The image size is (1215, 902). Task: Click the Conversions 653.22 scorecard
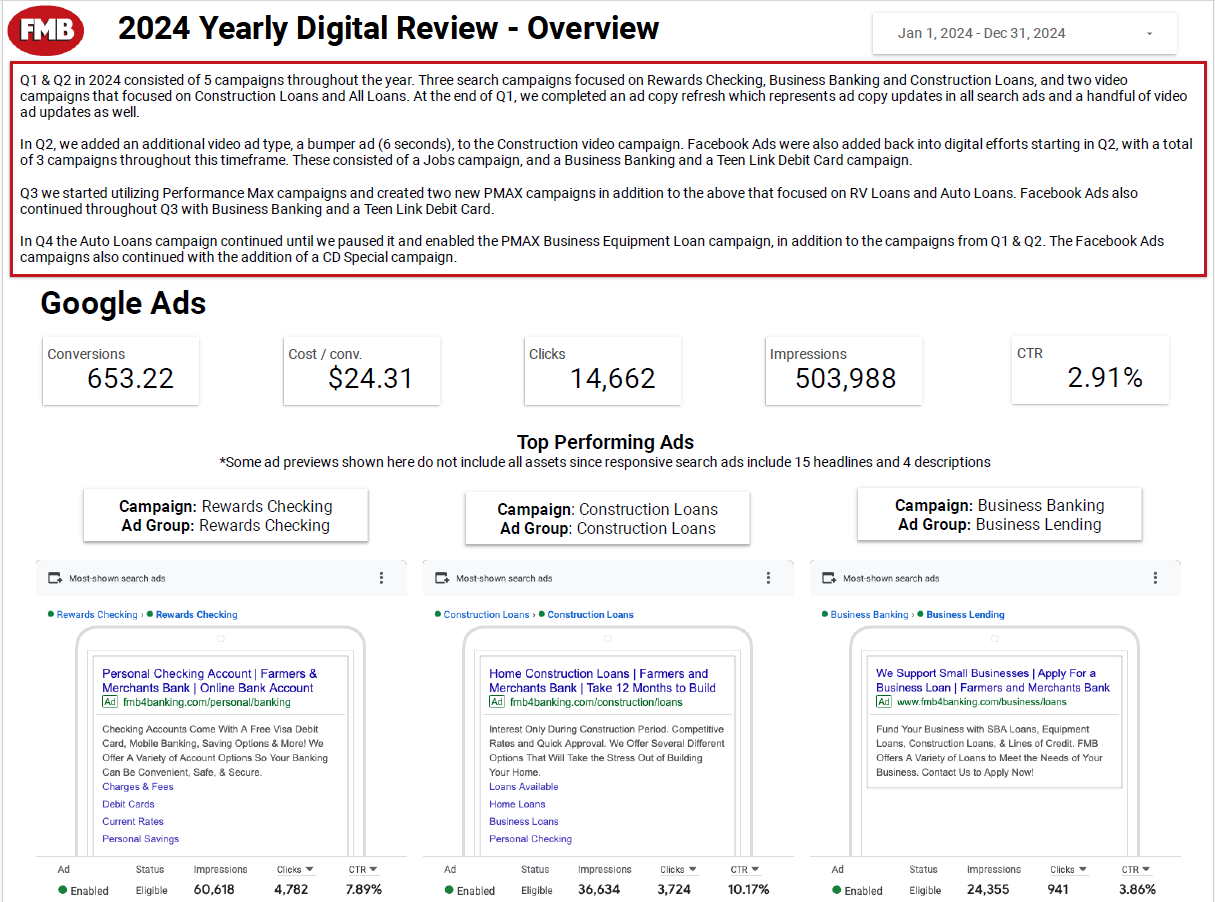pos(121,371)
